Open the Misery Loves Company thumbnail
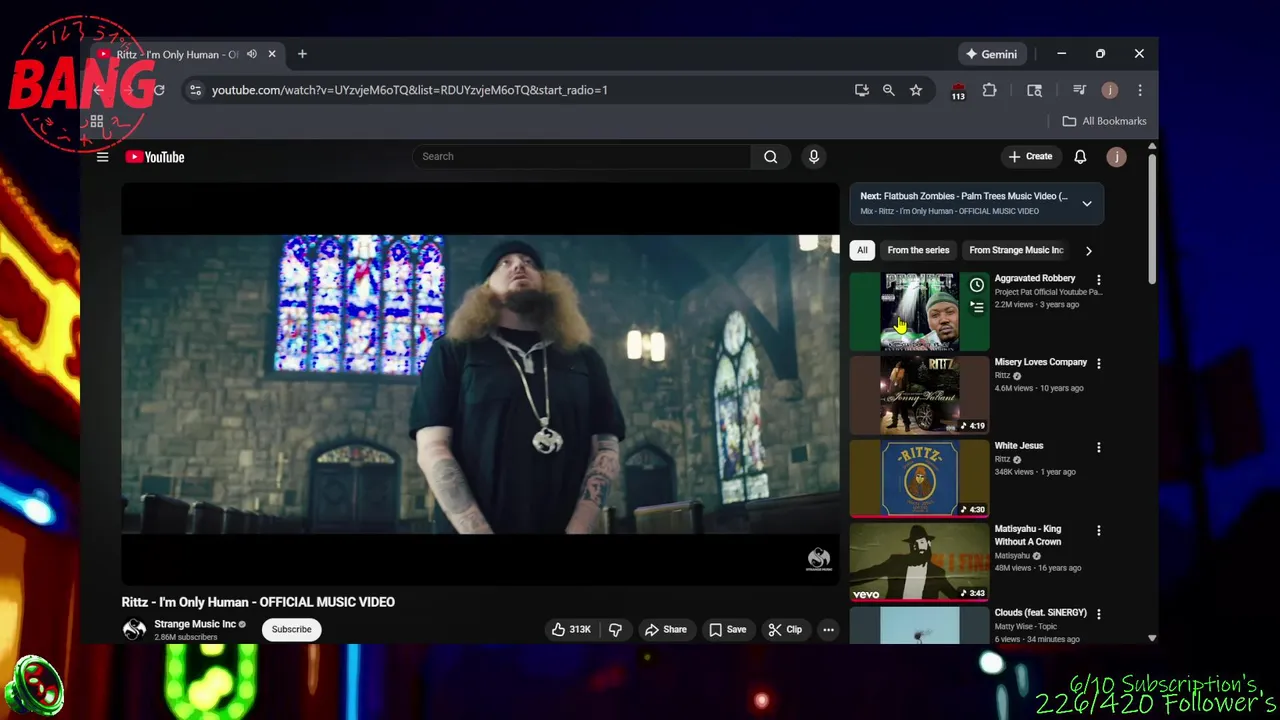This screenshot has height=720, width=1280. (919, 394)
